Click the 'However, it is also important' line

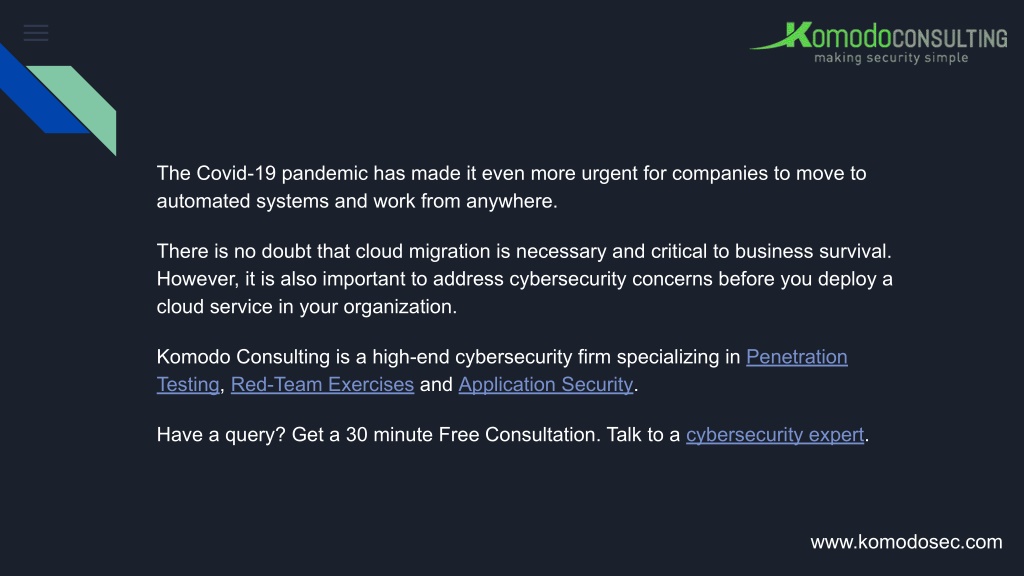click(x=524, y=280)
